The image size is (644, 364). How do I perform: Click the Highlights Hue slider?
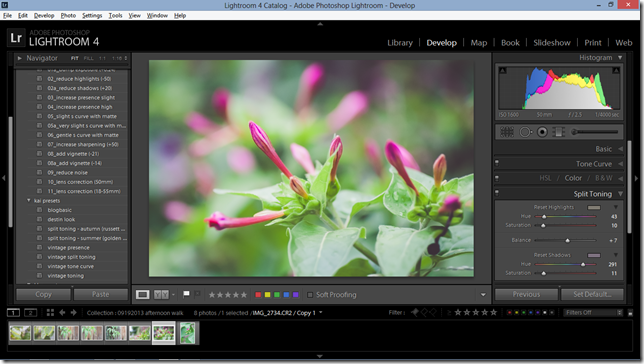click(565, 217)
